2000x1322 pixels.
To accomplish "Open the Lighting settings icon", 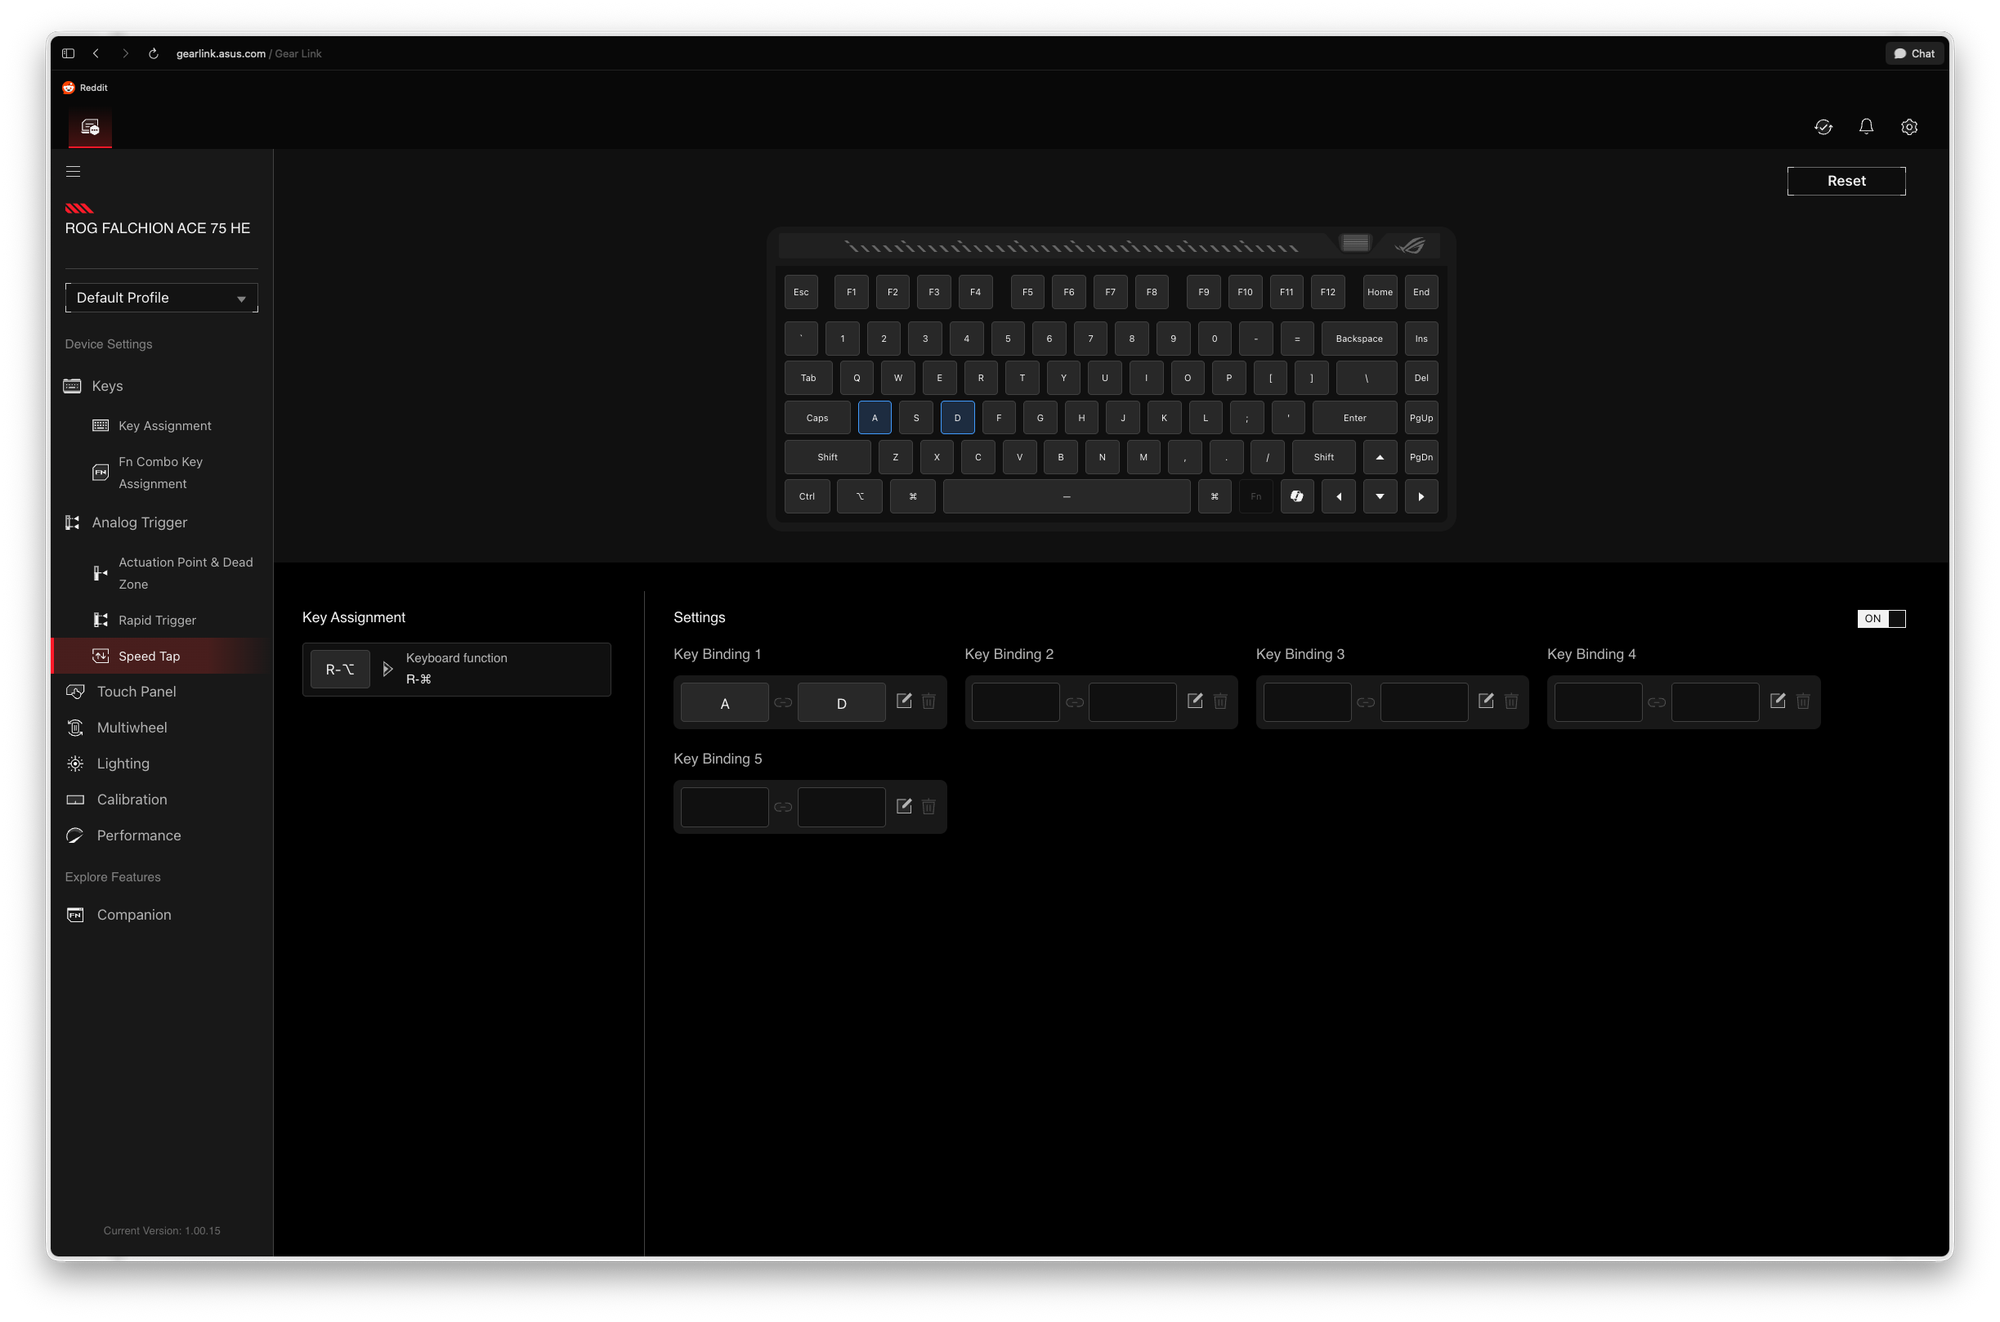I will click(75, 763).
